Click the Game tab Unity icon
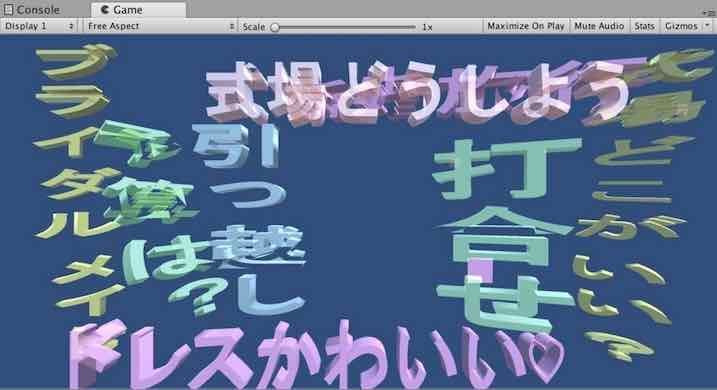The image size is (717, 390). pos(105,10)
